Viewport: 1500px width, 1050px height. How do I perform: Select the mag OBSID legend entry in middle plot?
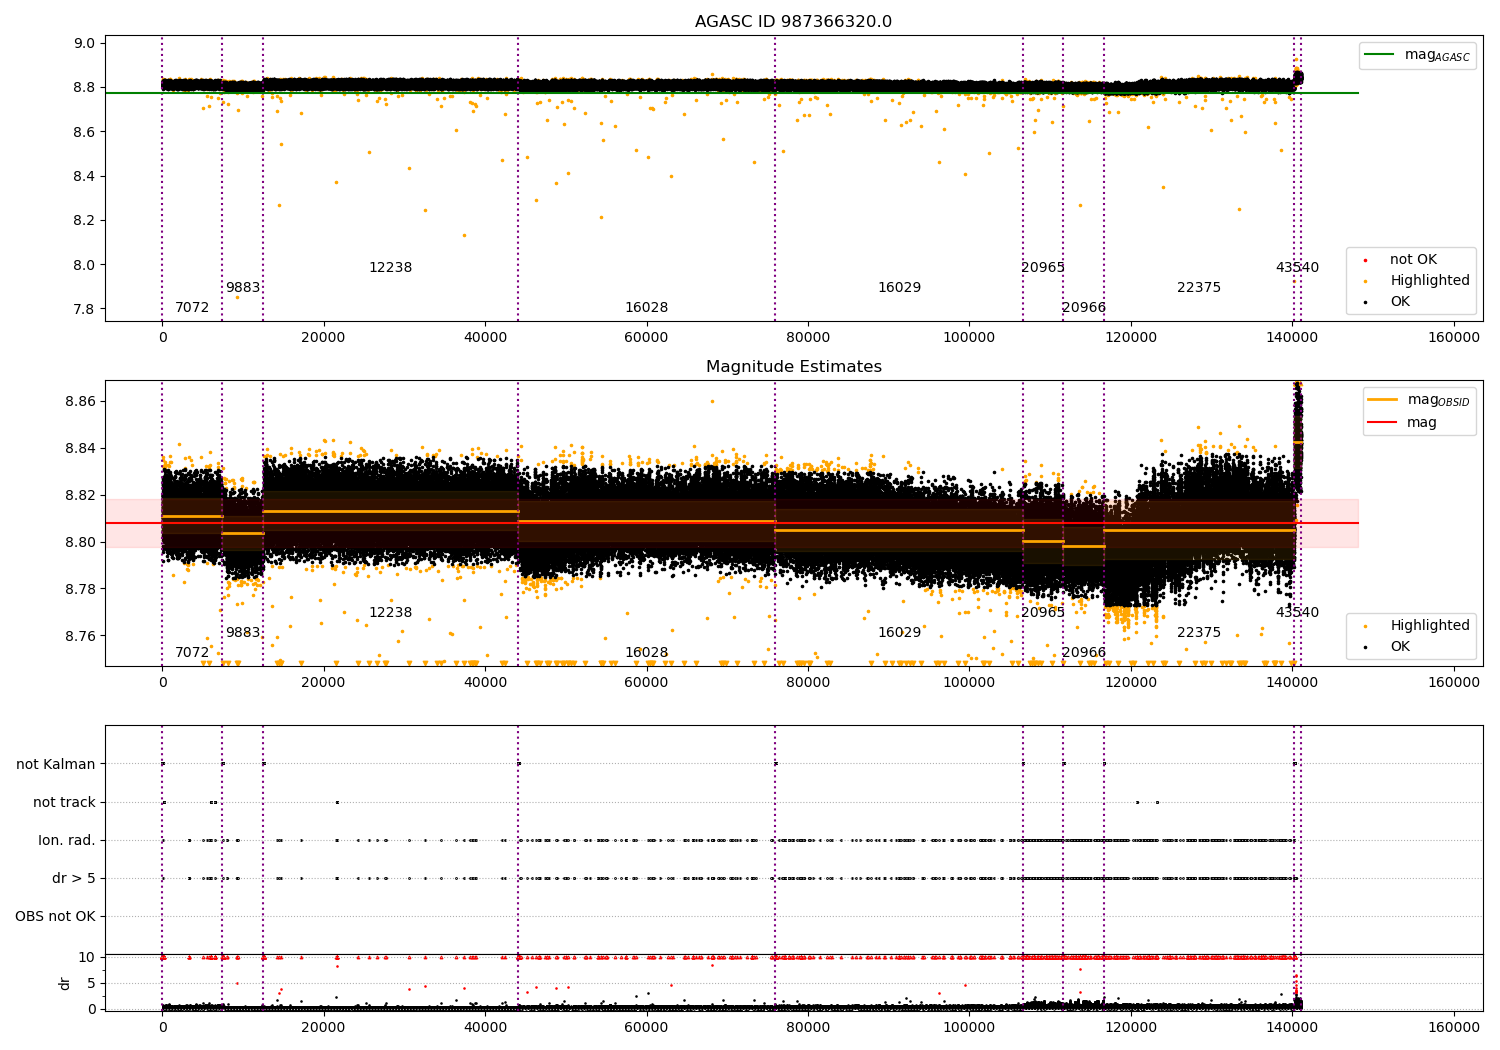coord(1419,401)
